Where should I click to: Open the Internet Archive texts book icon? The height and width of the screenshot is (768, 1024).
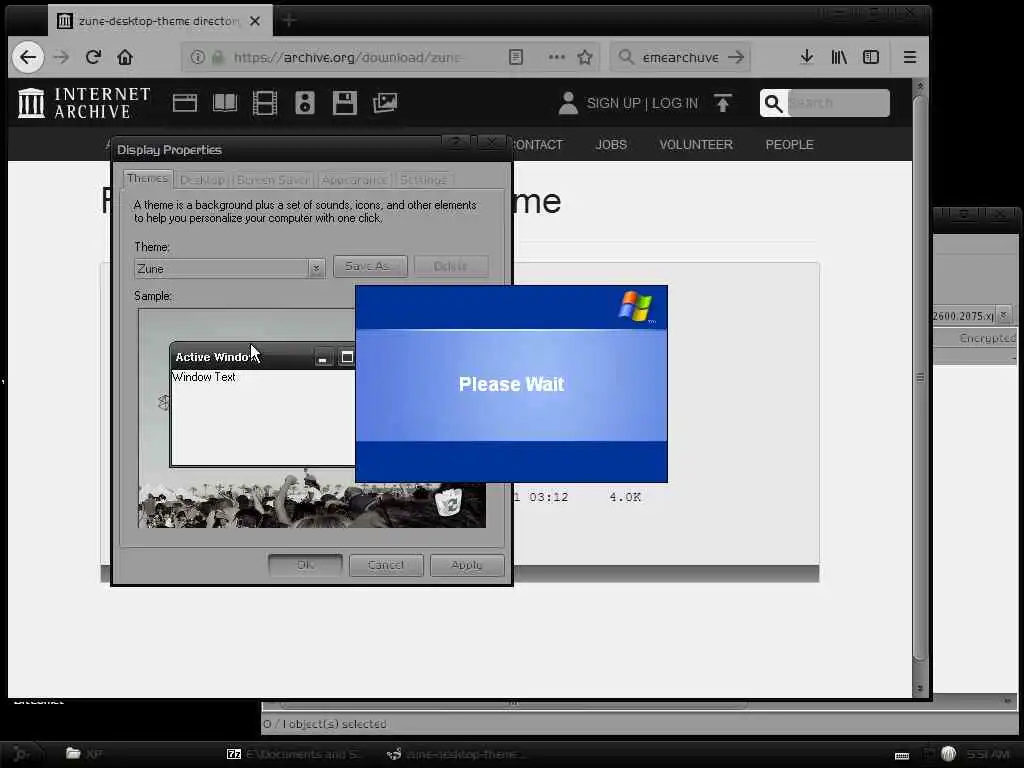[225, 103]
